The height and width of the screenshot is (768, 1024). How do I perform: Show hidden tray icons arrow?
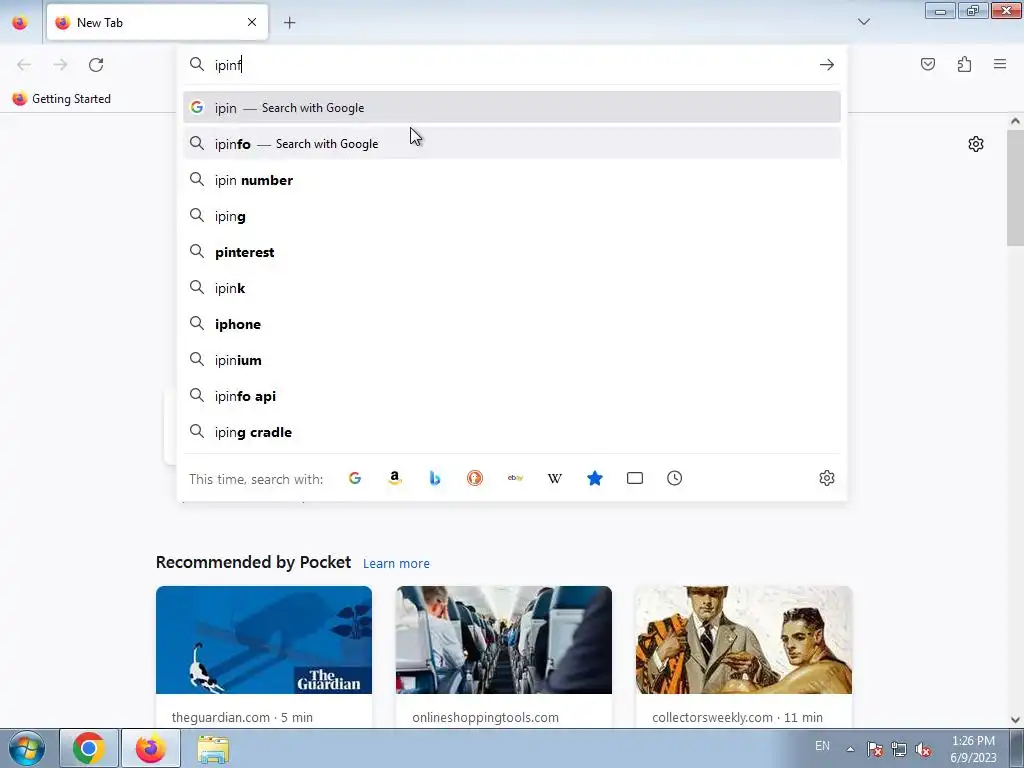point(850,749)
